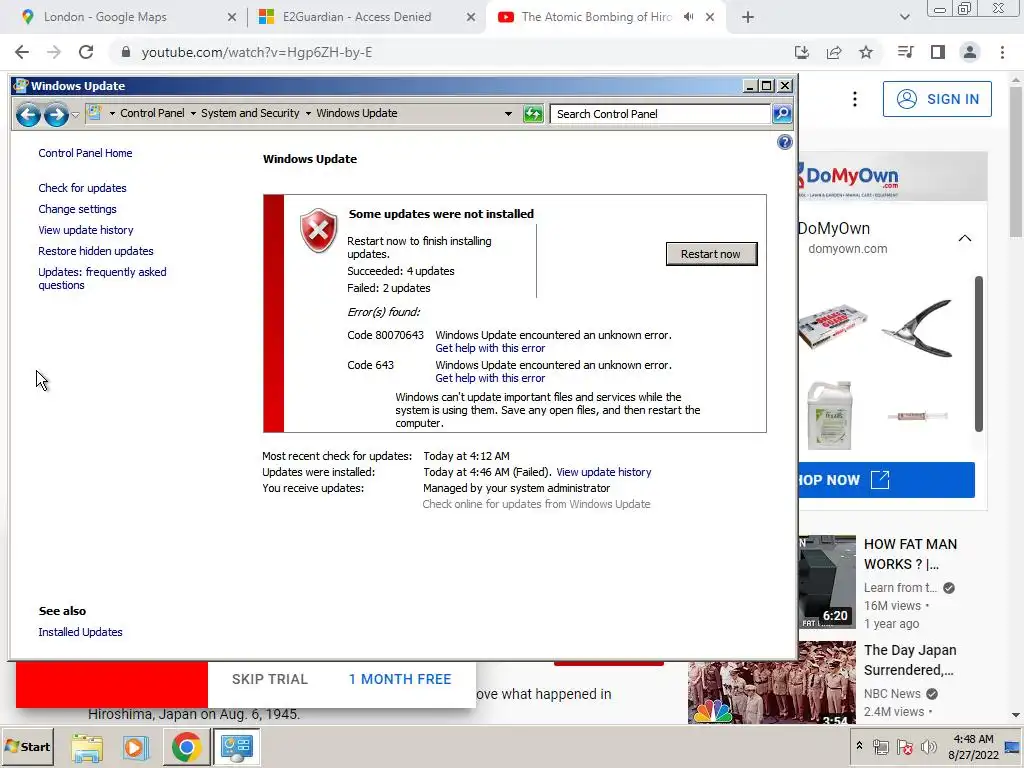
Task: Show hidden tray icons arrow
Action: point(859,745)
